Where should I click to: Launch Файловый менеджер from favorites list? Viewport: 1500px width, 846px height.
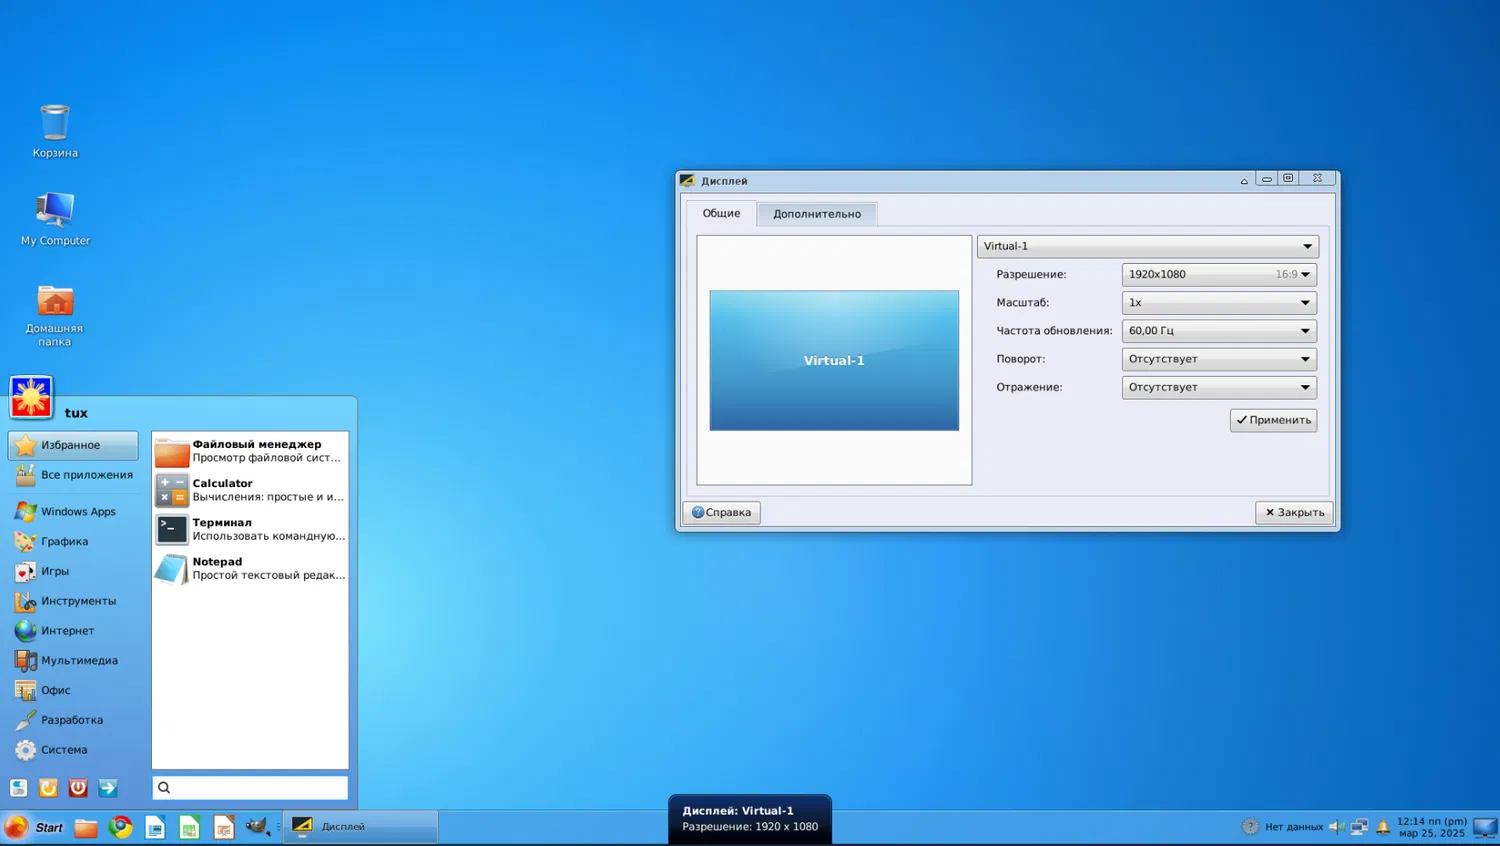250,451
